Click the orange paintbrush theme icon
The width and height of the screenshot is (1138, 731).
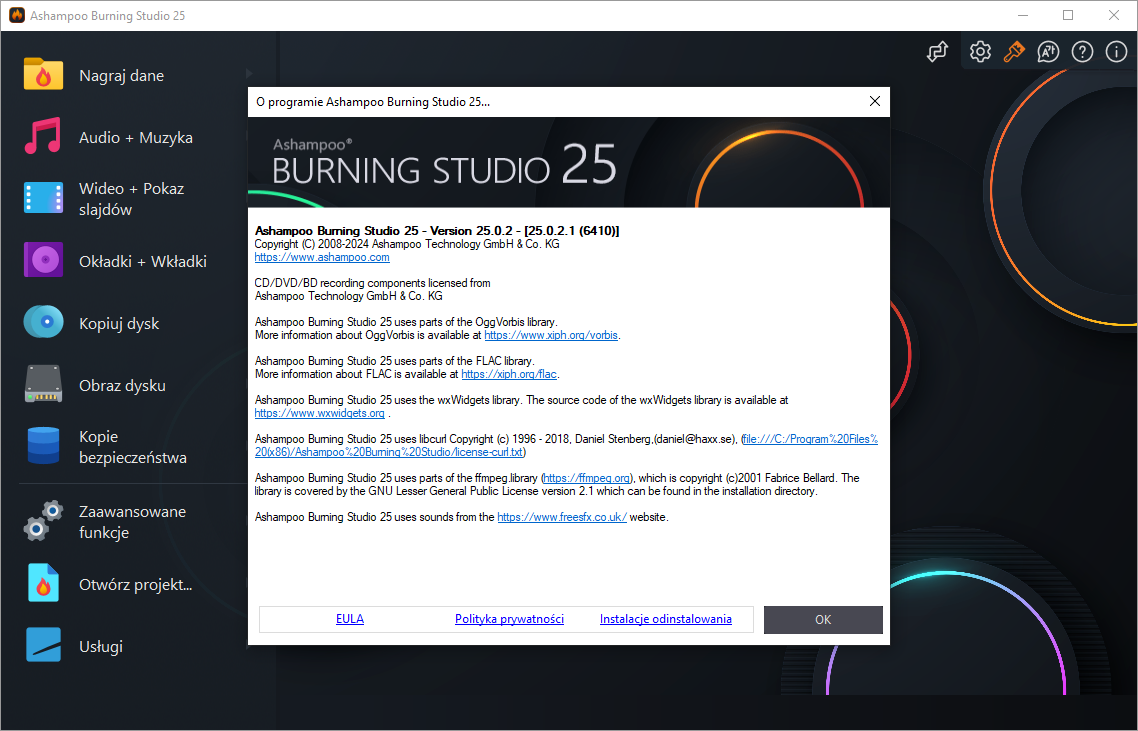click(1014, 52)
